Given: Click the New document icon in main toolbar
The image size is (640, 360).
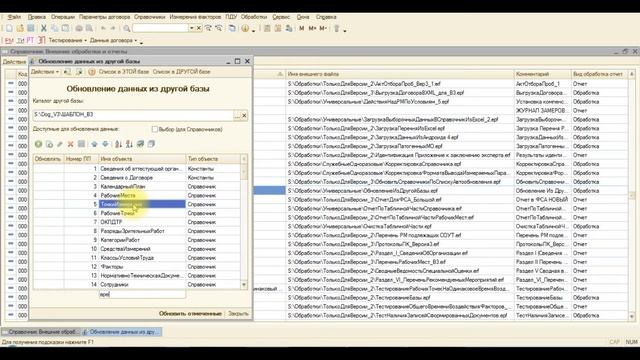Looking at the screenshot, I should (9, 28).
